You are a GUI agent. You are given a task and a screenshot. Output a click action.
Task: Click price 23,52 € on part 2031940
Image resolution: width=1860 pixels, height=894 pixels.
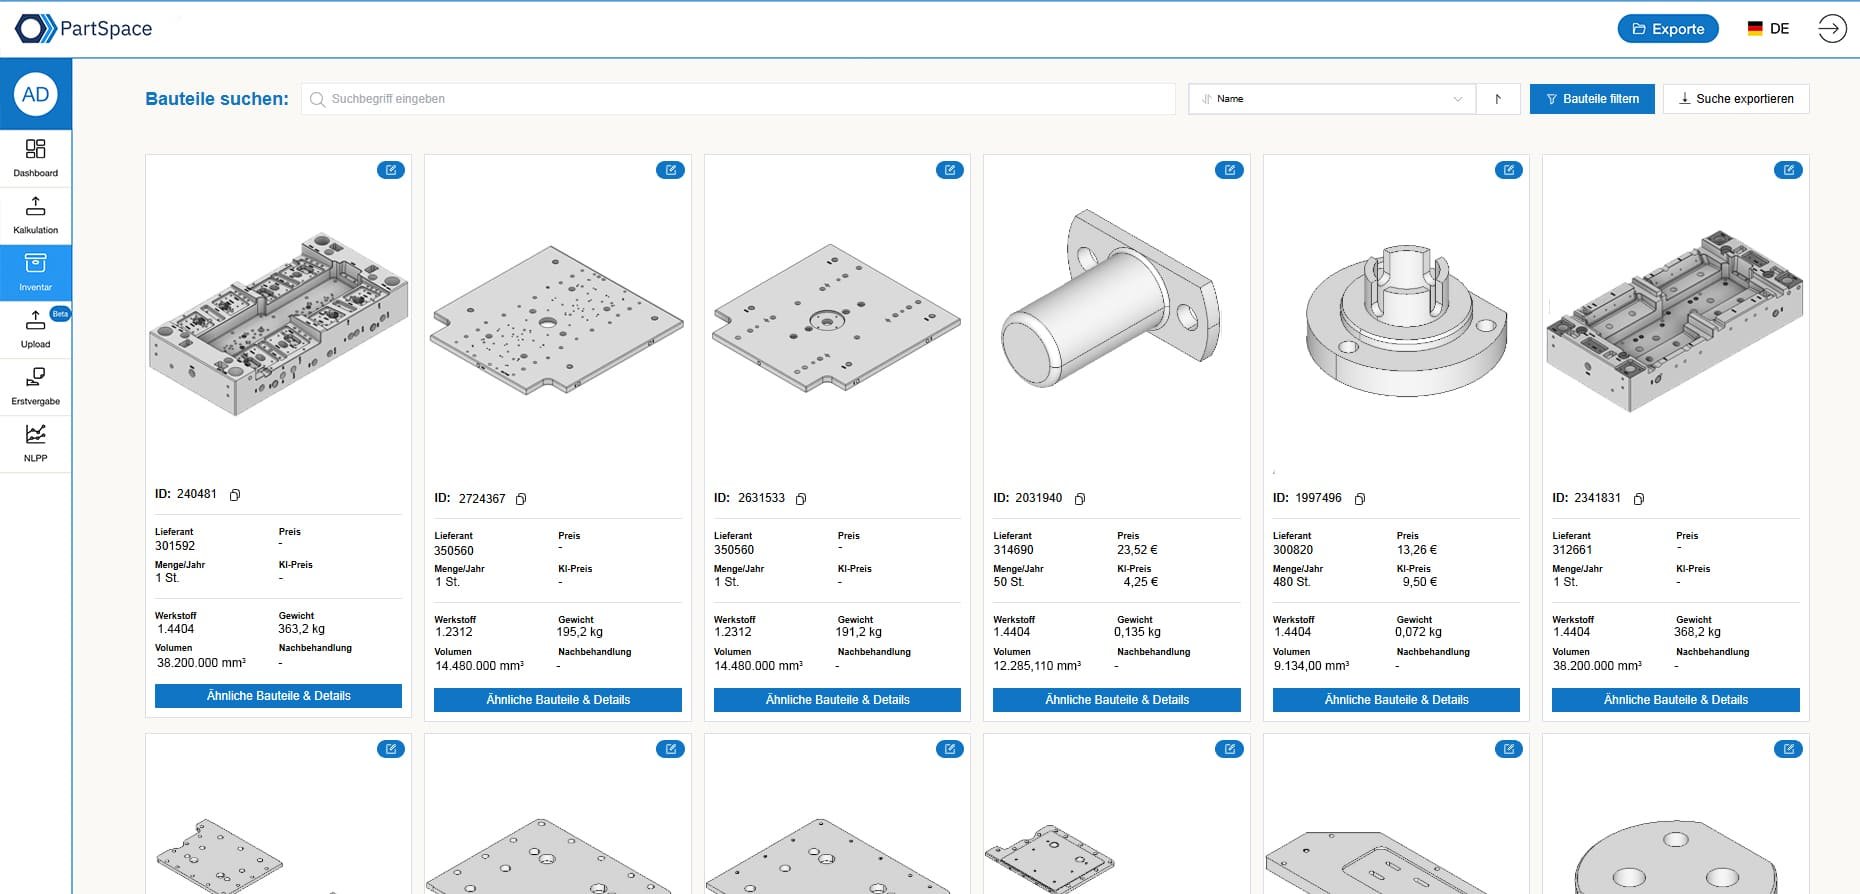pos(1137,550)
